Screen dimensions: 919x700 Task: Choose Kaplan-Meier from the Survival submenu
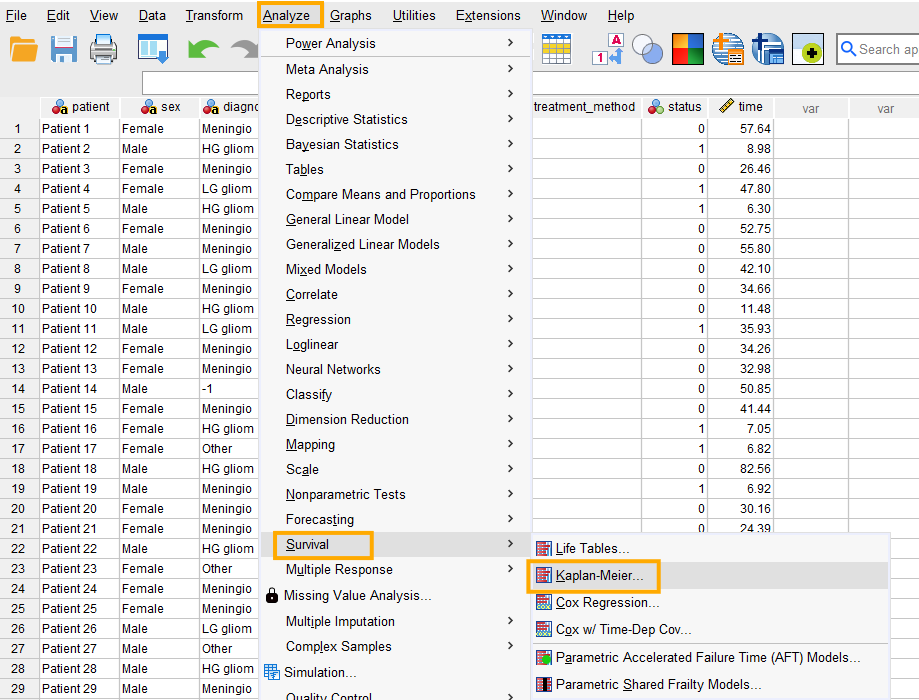pyautogui.click(x=599, y=576)
